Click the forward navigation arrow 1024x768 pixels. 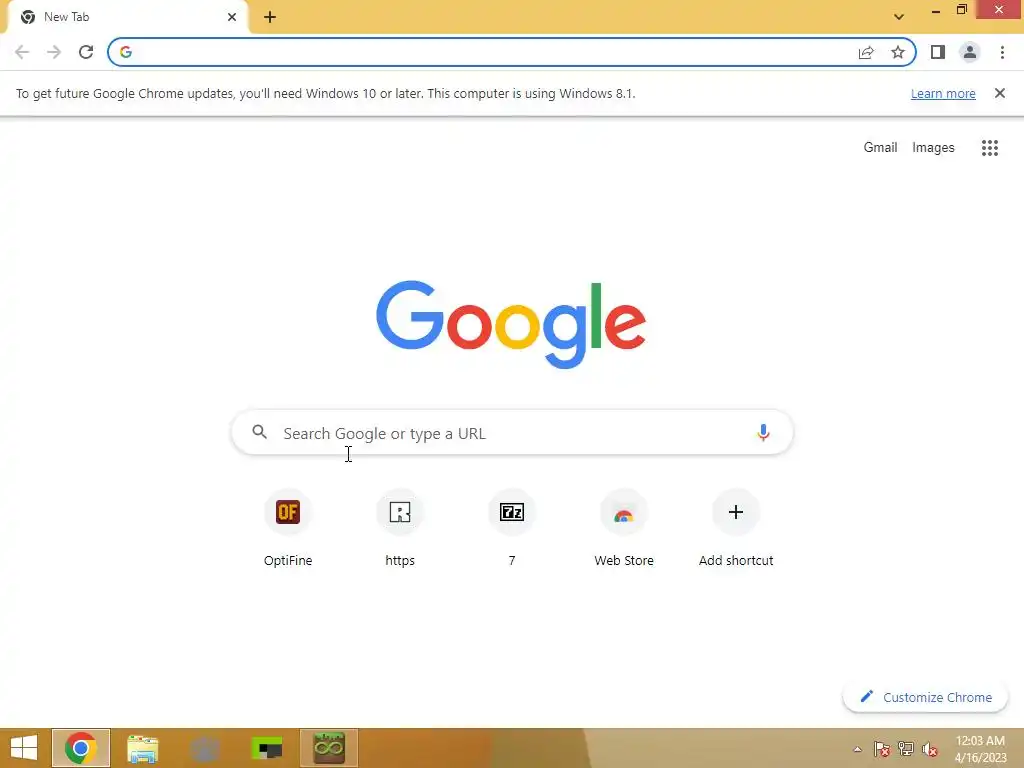tap(54, 52)
